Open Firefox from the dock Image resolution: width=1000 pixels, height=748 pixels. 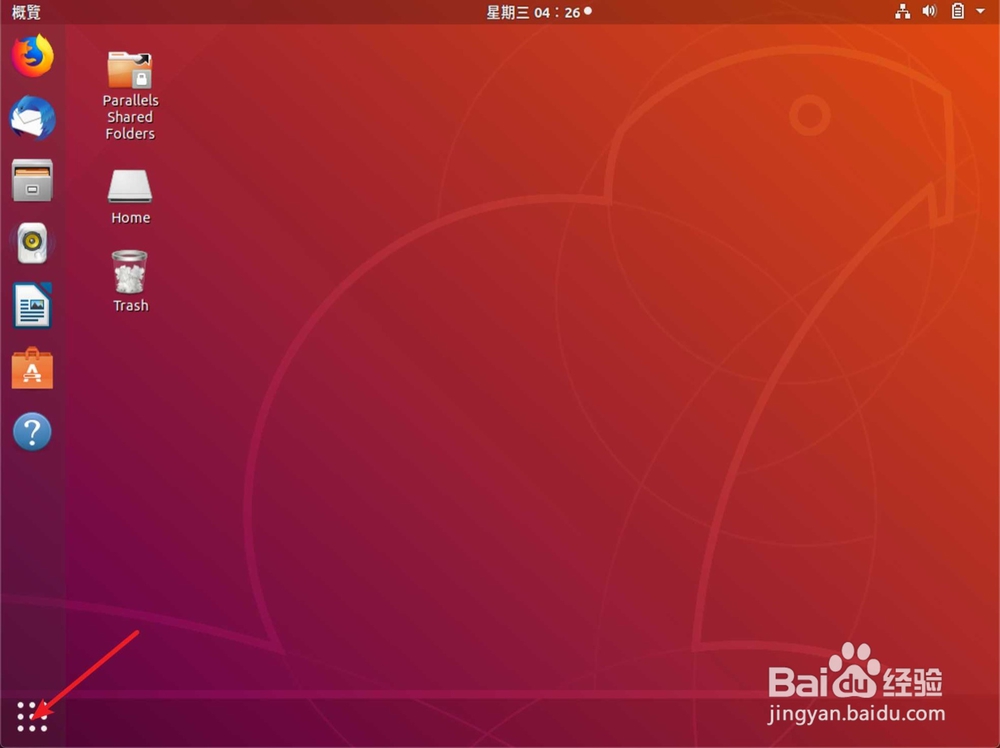(x=31, y=56)
